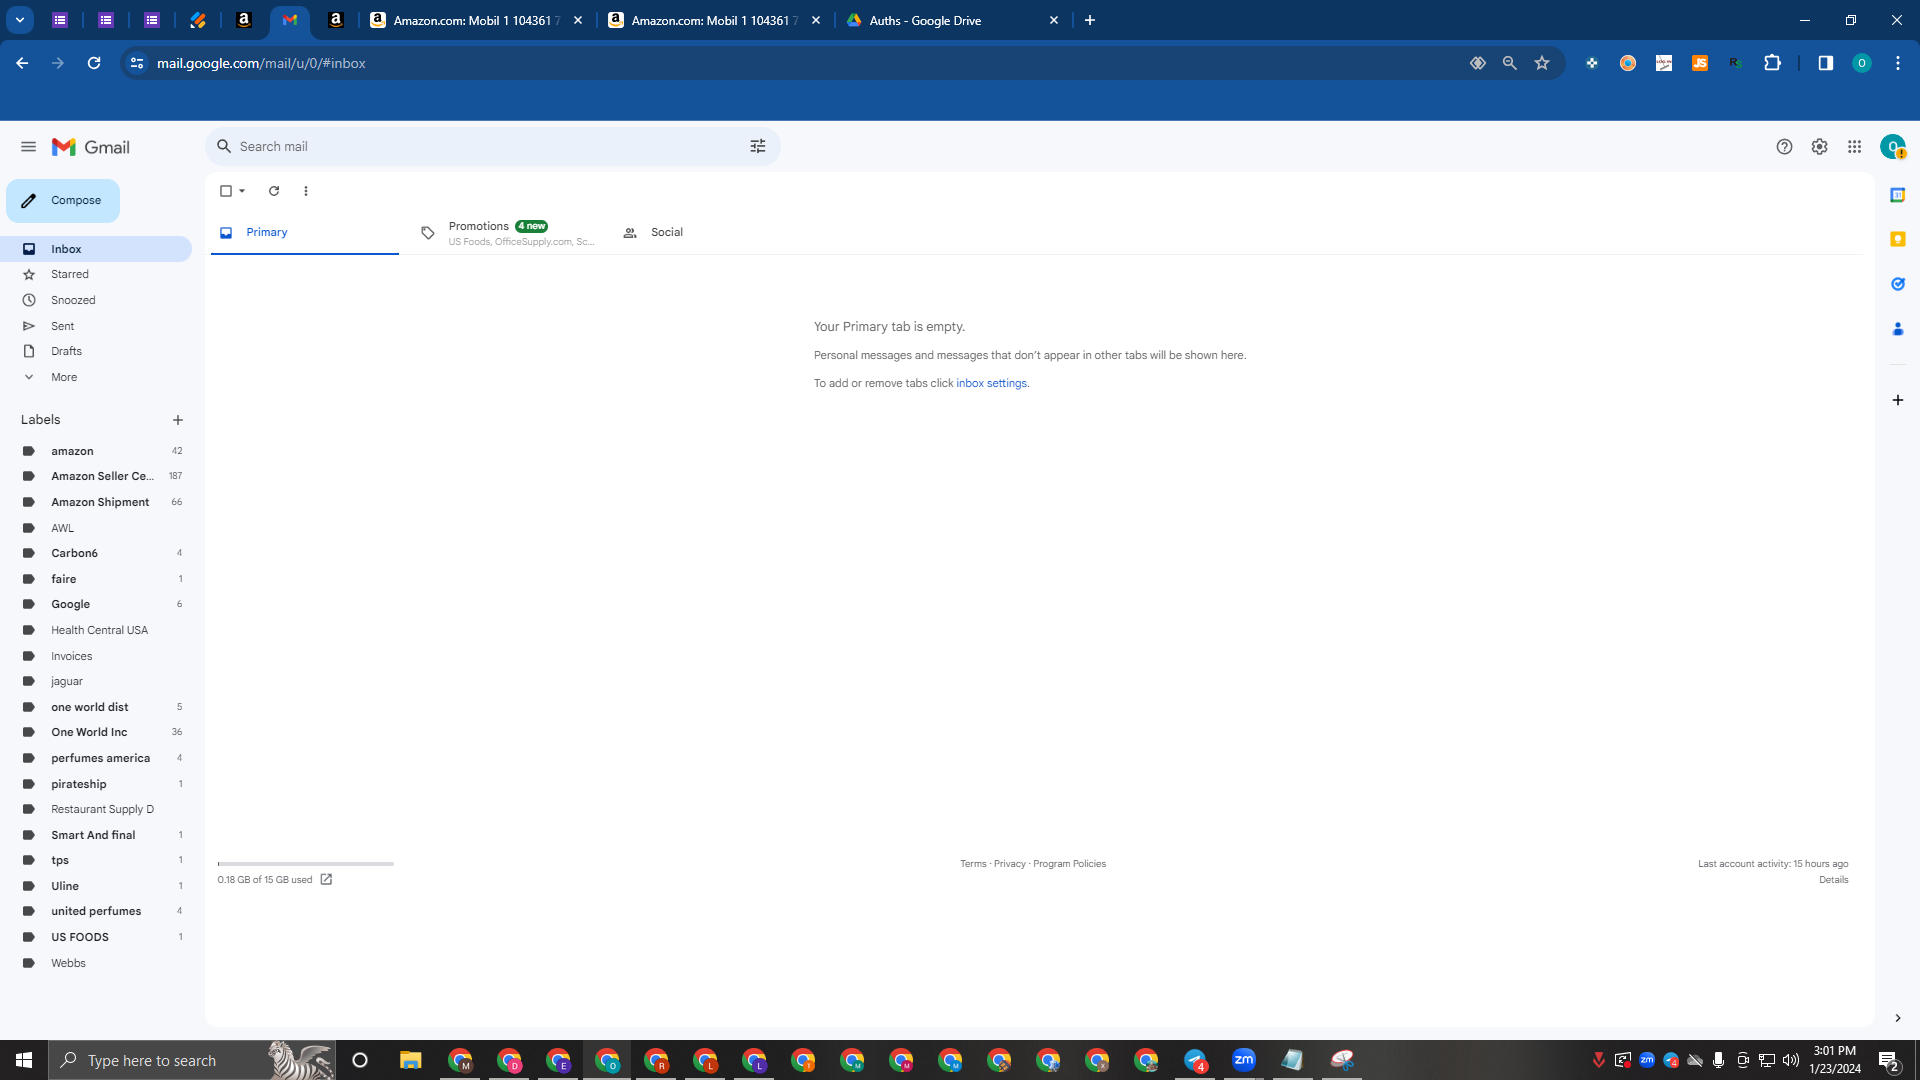Open the Chrome side panel icon
1920x1080 pixels.
pos(1825,63)
